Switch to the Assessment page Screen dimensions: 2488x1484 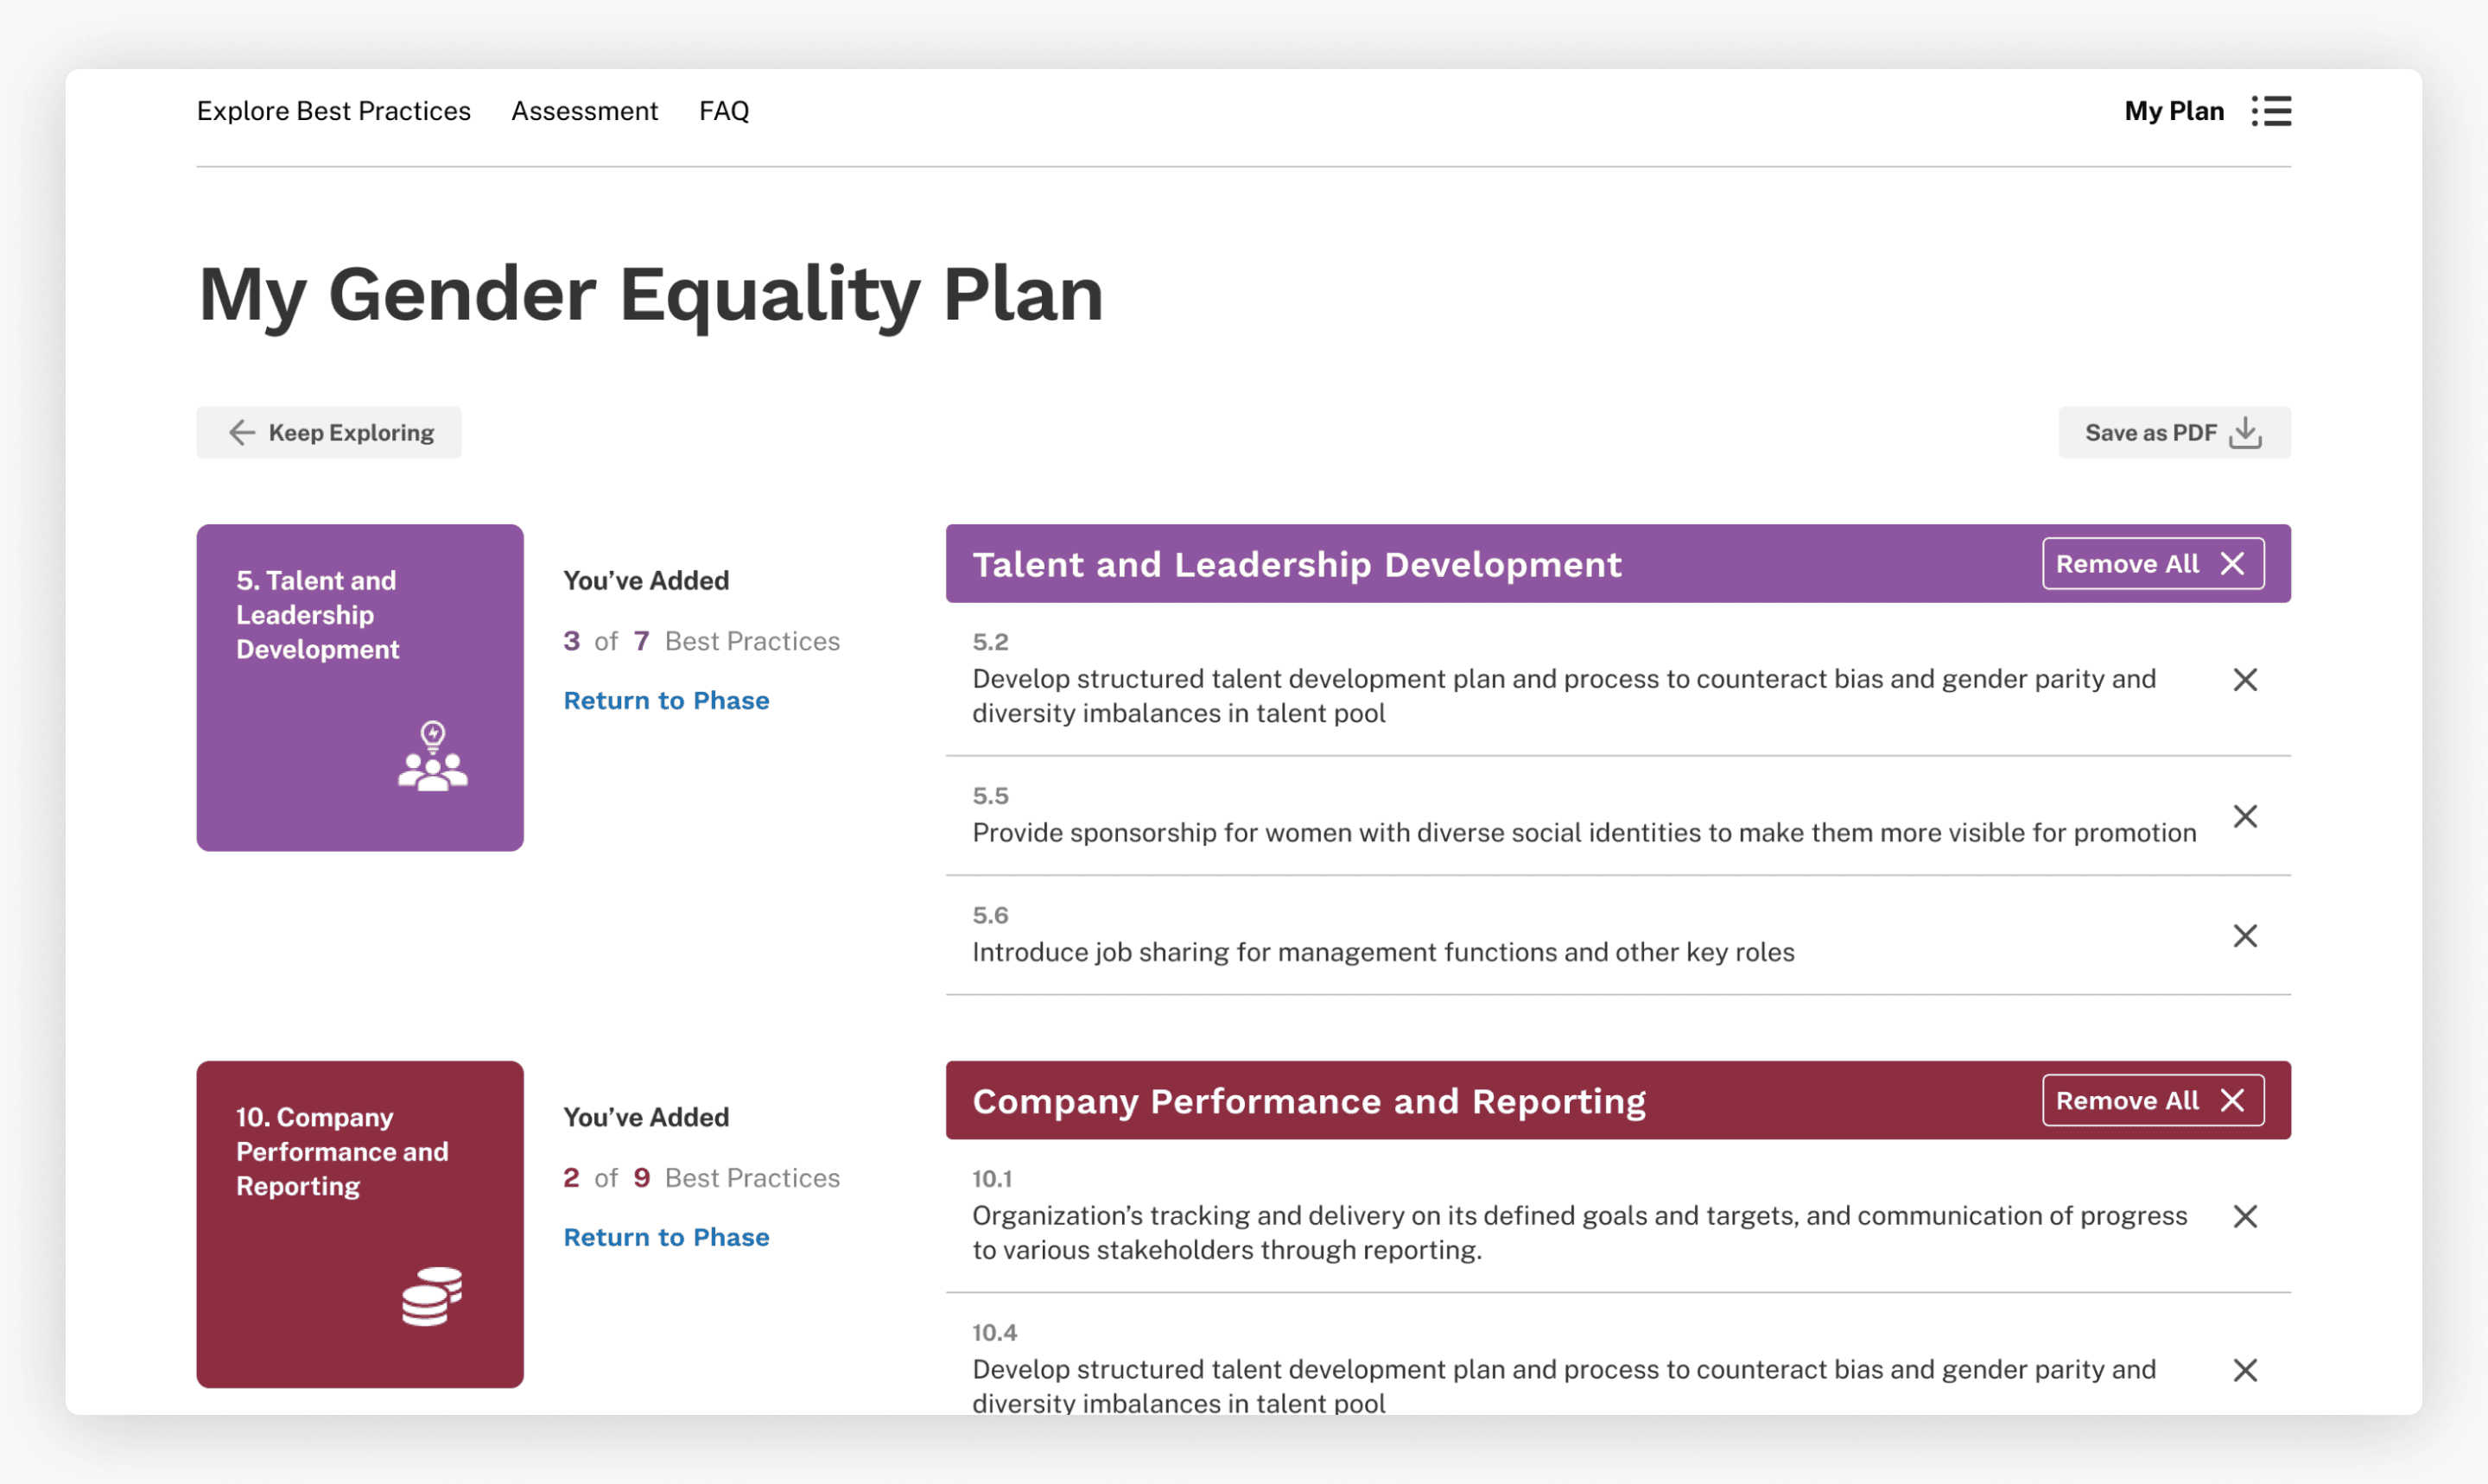tap(584, 111)
